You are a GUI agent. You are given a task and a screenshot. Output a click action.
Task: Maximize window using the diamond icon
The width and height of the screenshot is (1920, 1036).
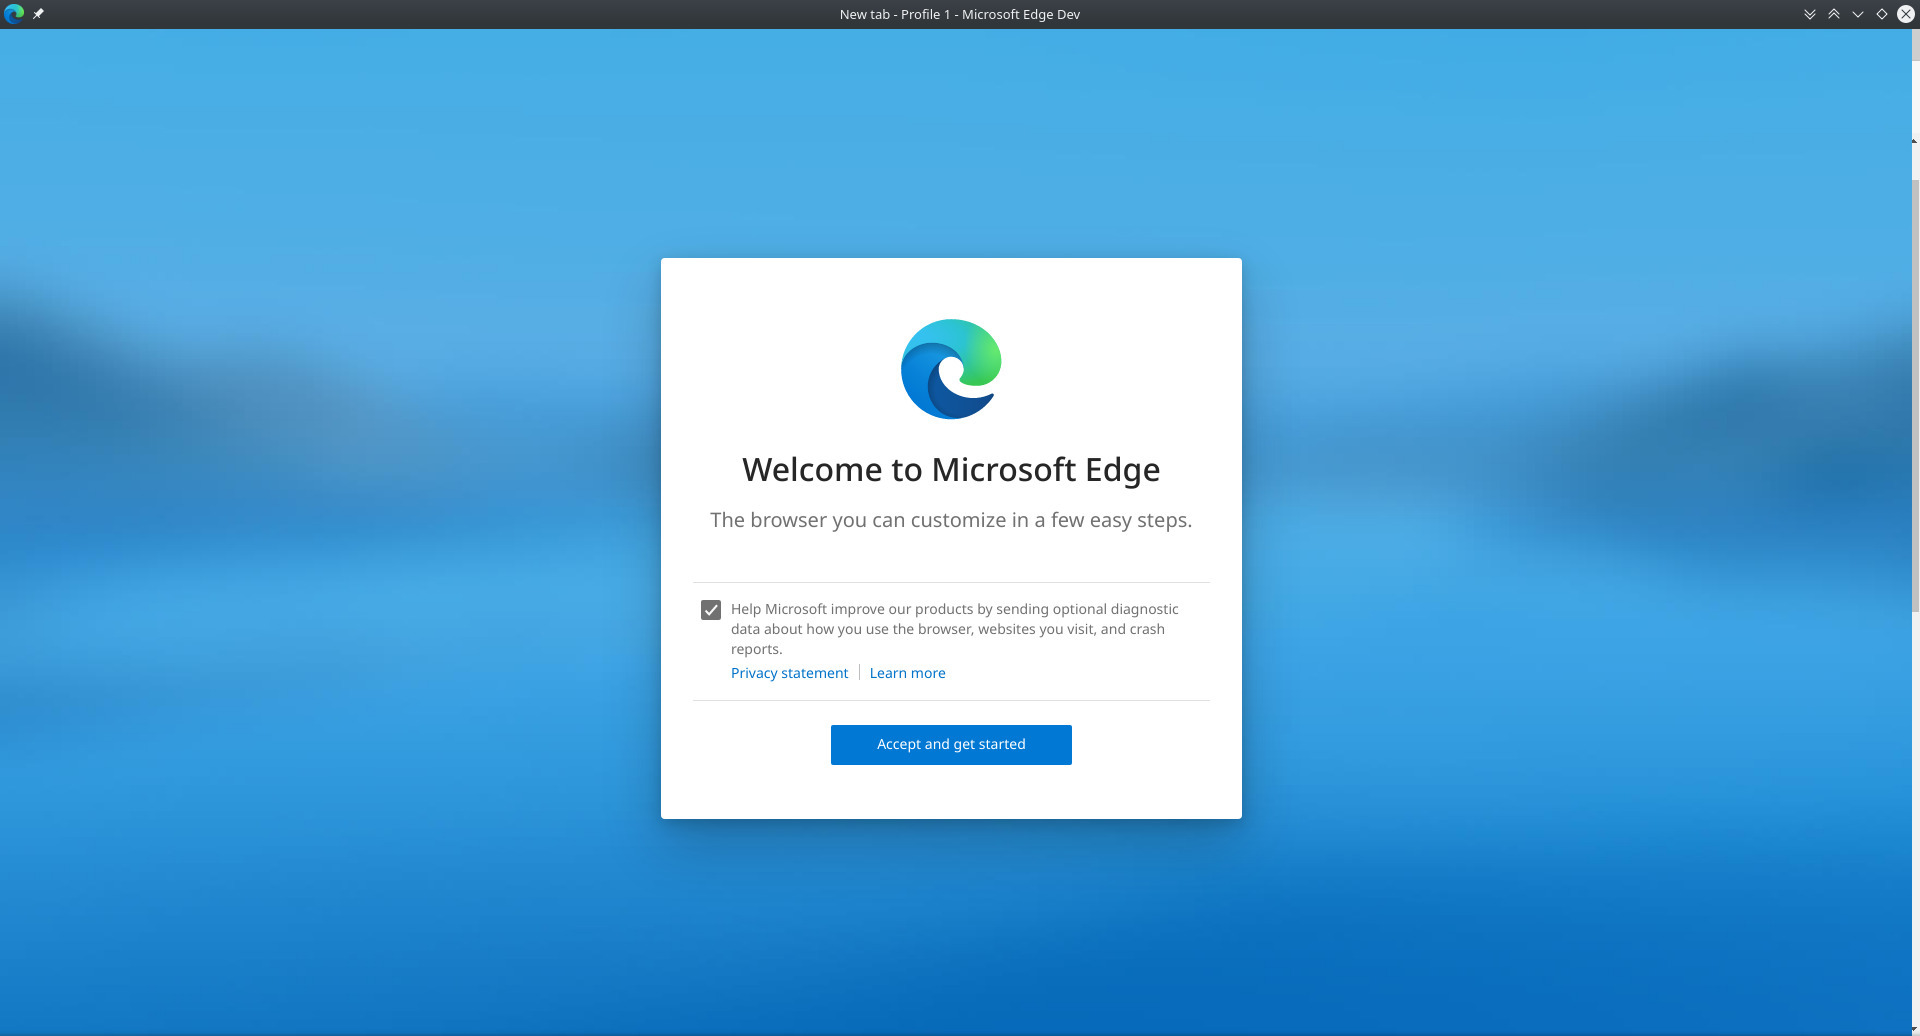click(x=1882, y=14)
